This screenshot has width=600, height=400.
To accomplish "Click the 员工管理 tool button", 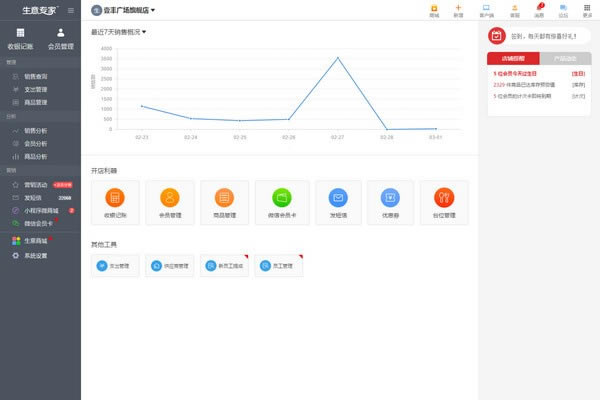I will click(280, 266).
